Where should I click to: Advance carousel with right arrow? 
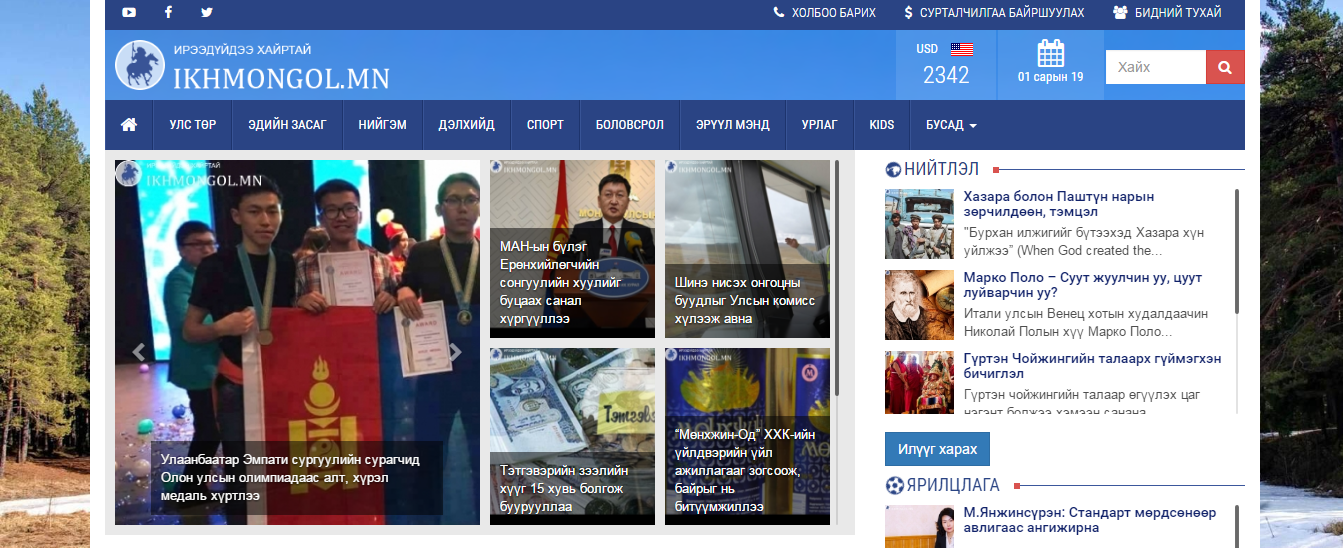tap(455, 351)
